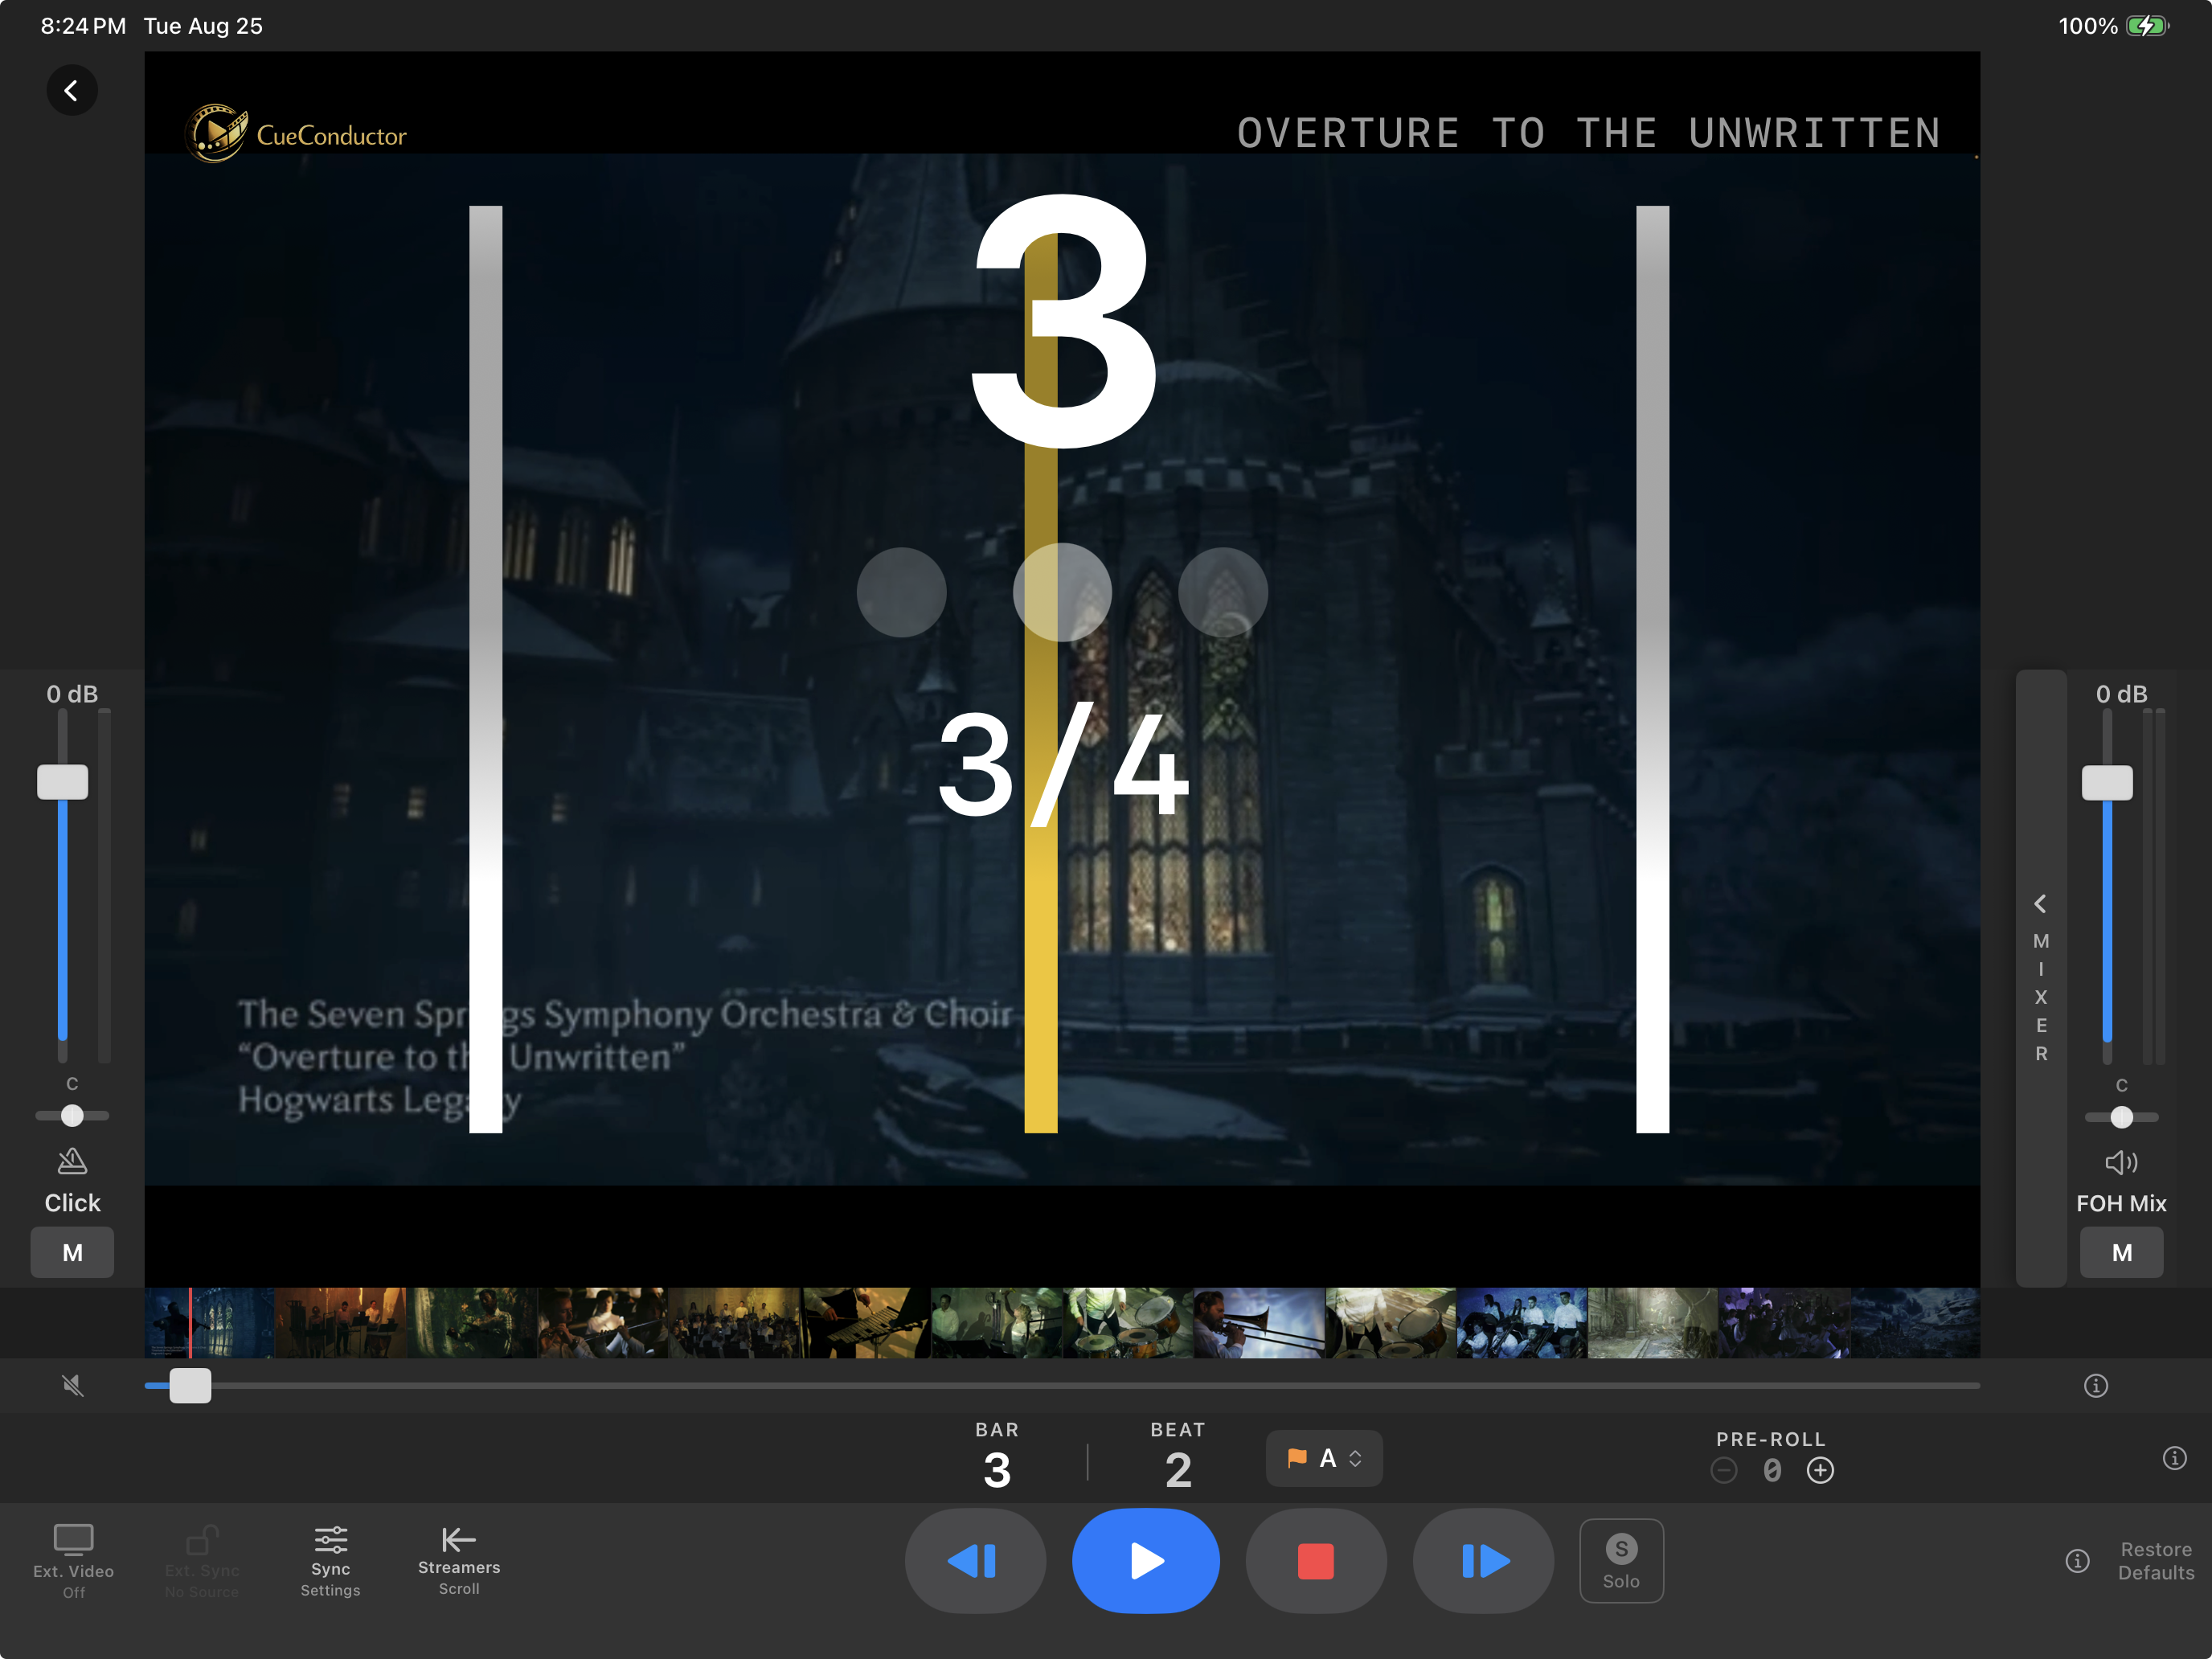Click the BAR number 3
Viewport: 2212px width, 1659px height.
[x=996, y=1470]
